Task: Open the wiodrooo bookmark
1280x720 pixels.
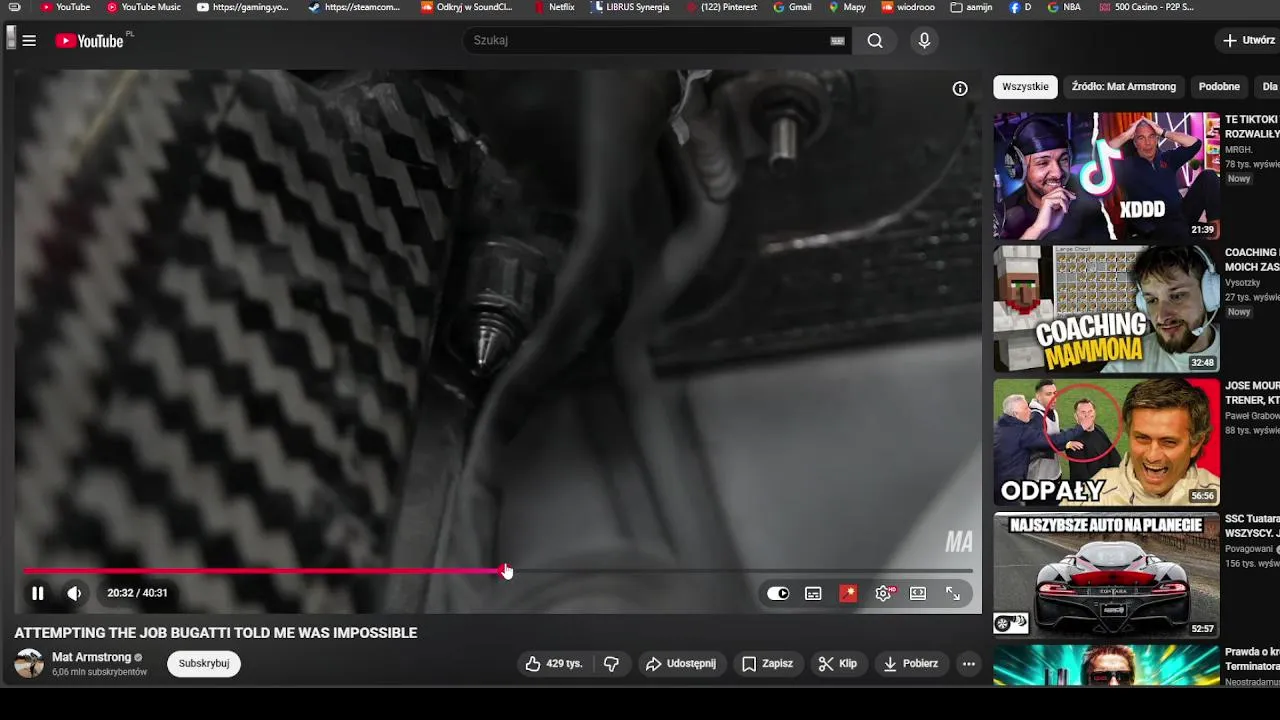Action: [x=908, y=7]
